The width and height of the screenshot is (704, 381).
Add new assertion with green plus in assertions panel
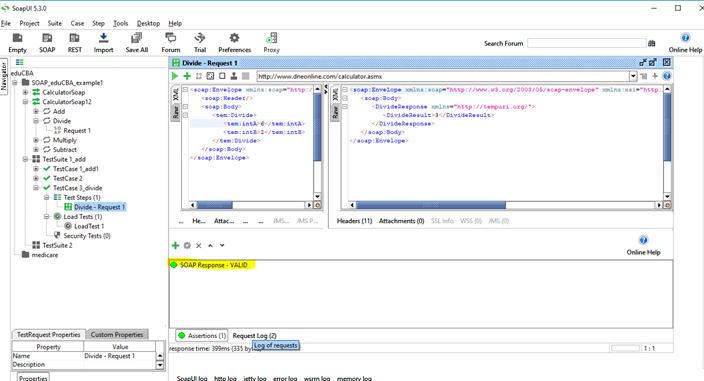(x=176, y=245)
